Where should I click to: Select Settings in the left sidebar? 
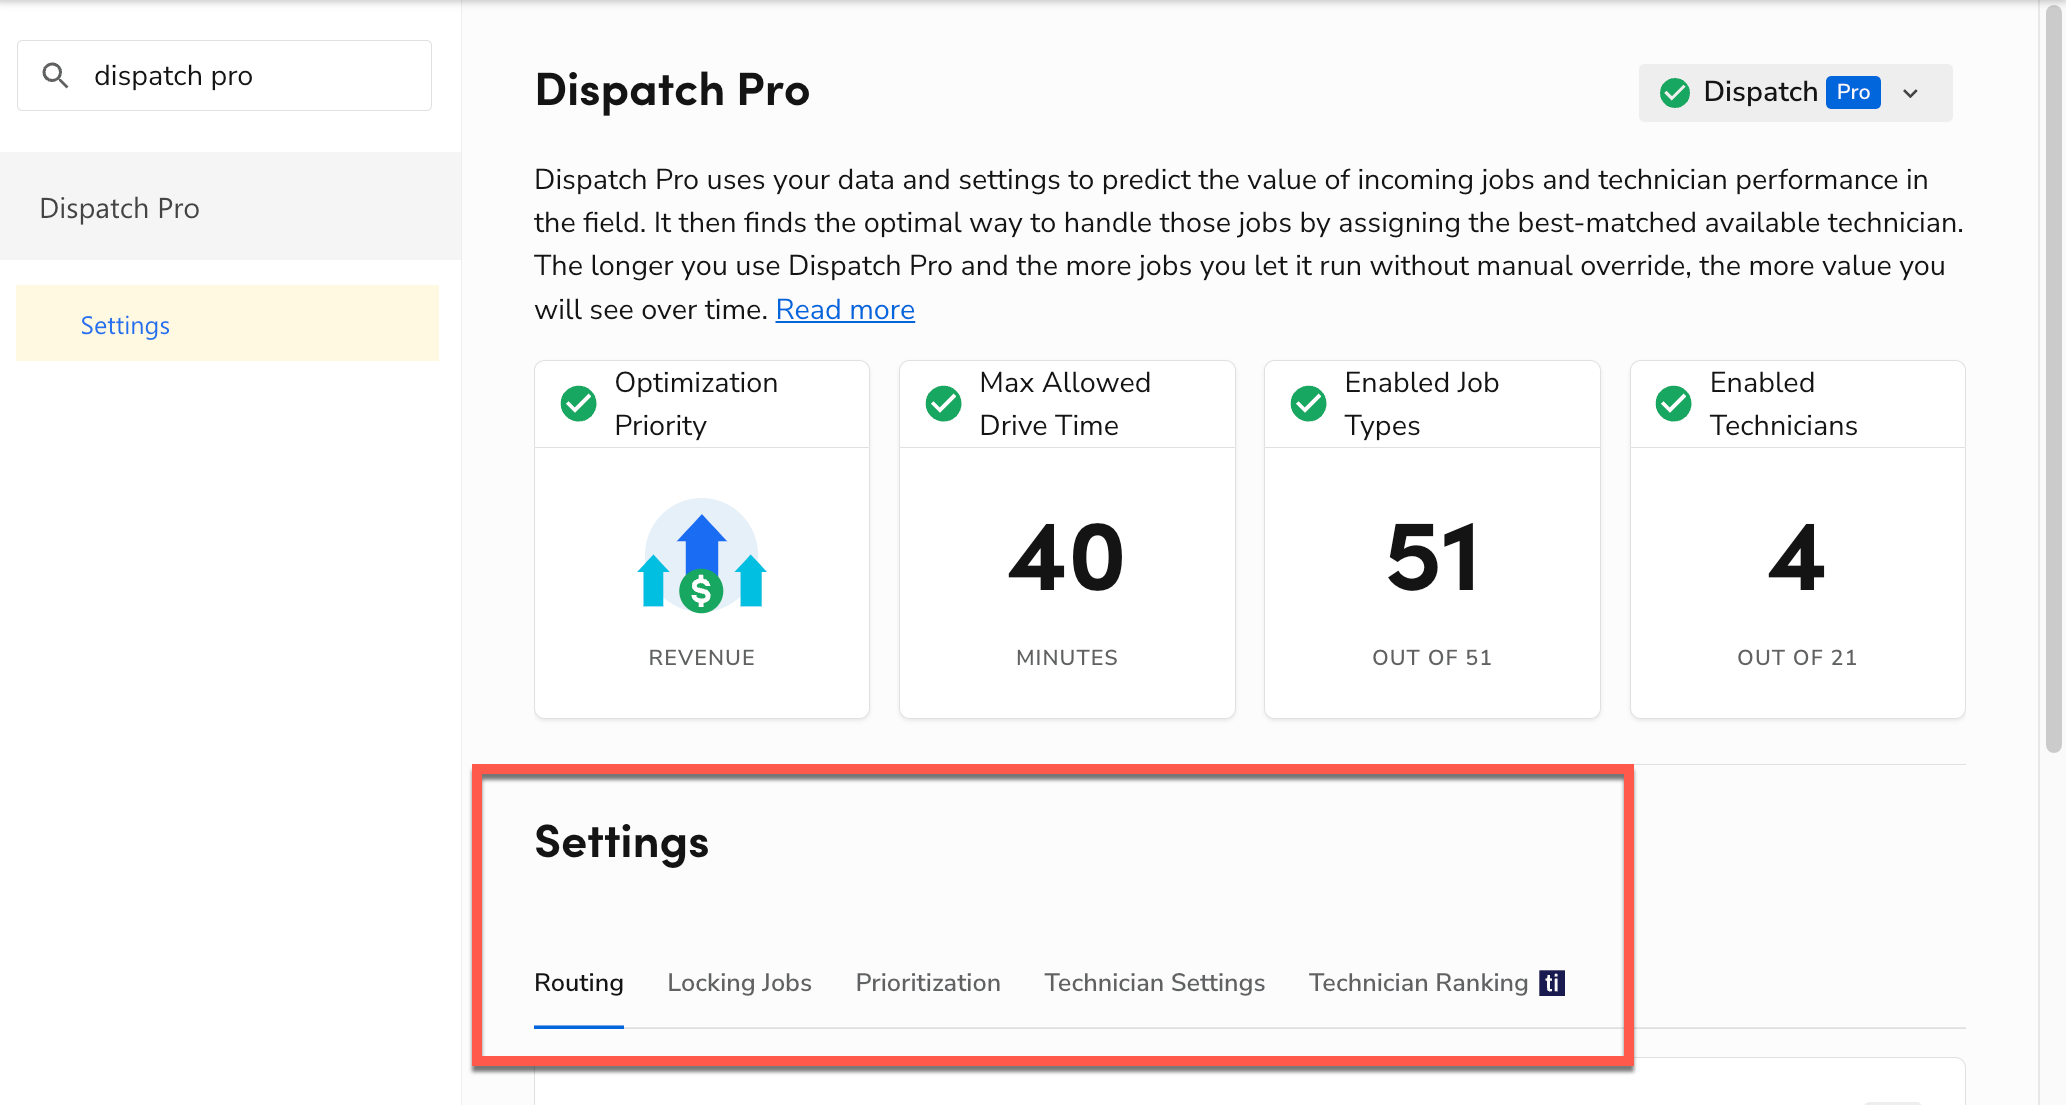pyautogui.click(x=227, y=323)
